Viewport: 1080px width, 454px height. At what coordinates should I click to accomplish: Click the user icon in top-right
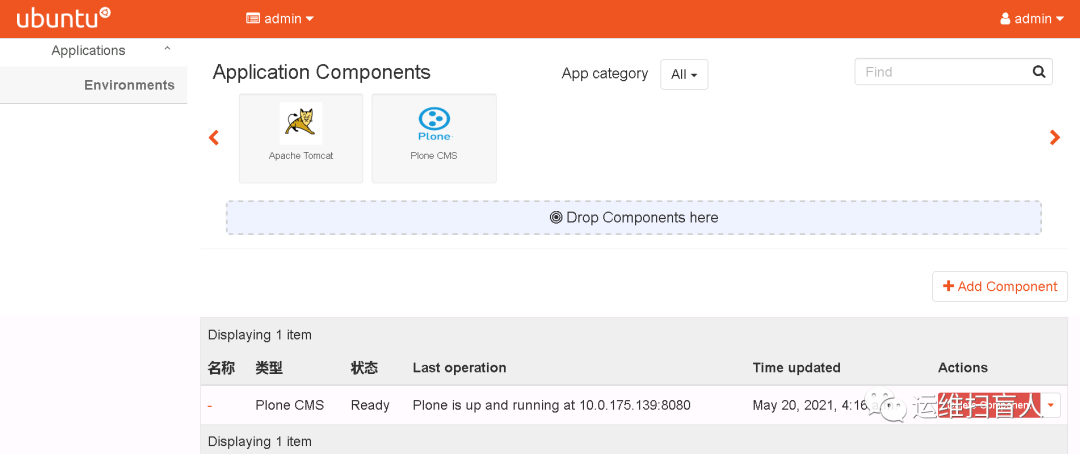[x=1006, y=19]
